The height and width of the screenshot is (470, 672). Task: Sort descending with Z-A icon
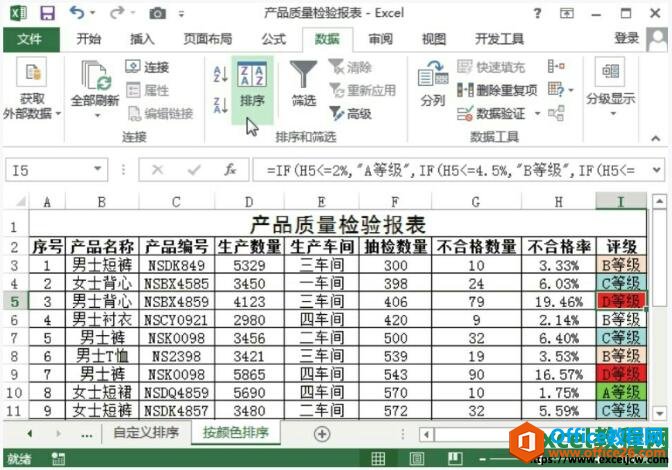pyautogui.click(x=220, y=105)
